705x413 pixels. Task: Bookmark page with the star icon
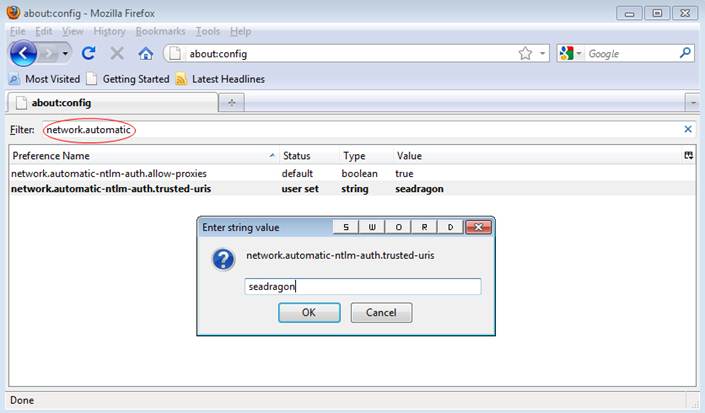[x=525, y=53]
